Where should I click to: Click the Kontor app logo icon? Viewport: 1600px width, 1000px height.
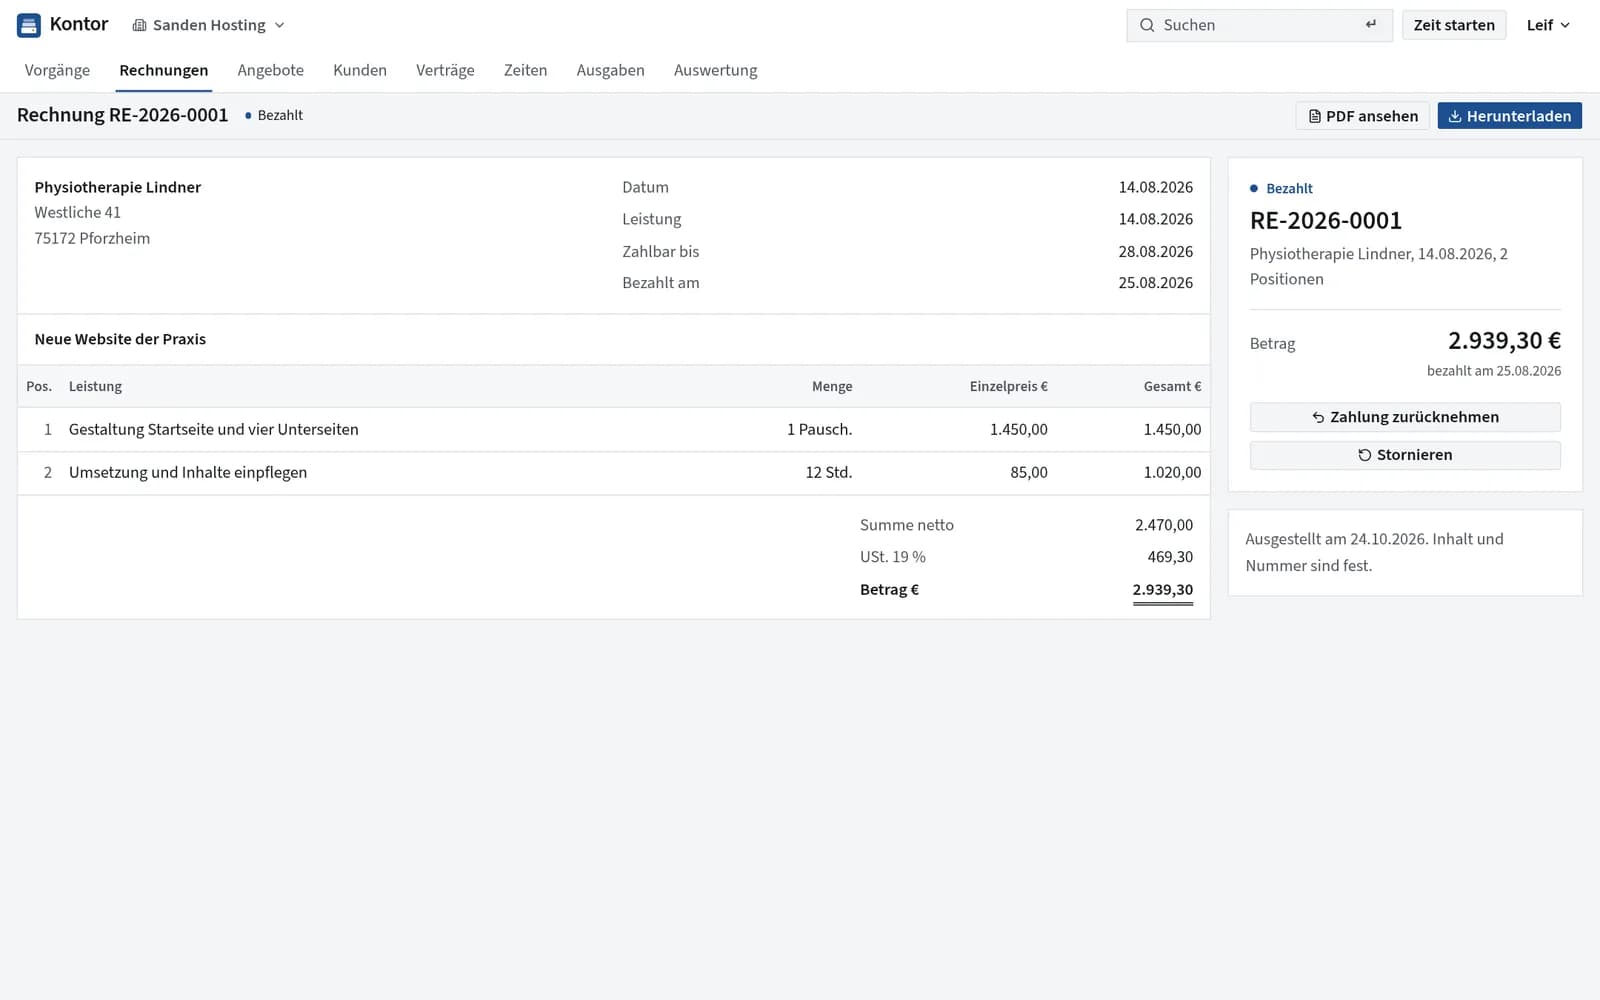pos(29,25)
